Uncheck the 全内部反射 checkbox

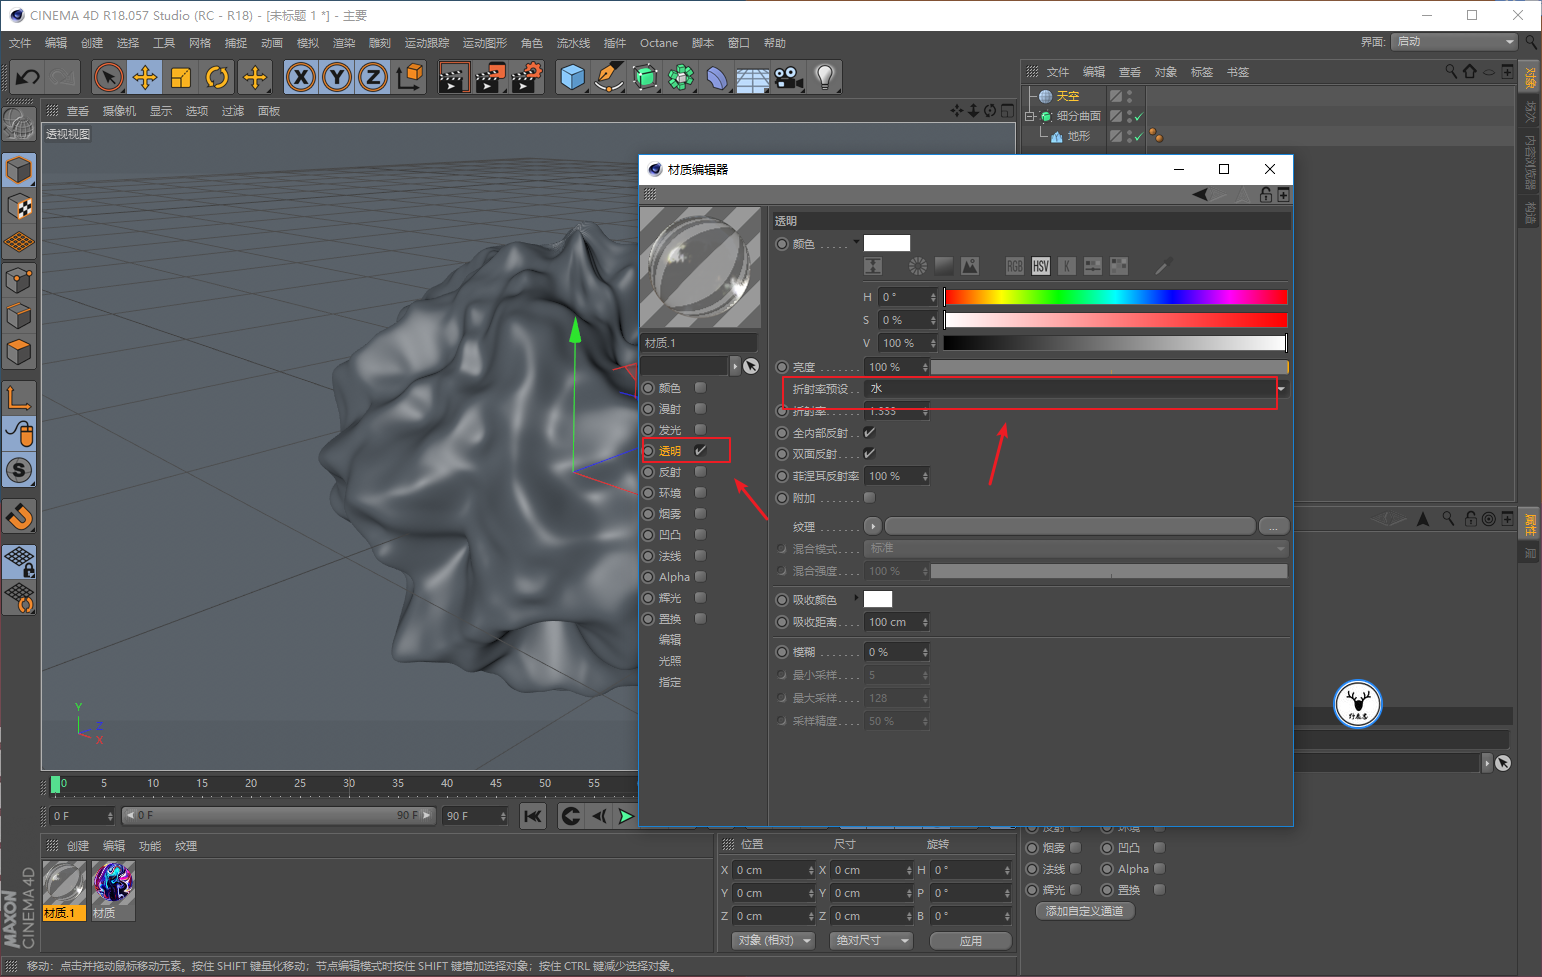coord(870,432)
